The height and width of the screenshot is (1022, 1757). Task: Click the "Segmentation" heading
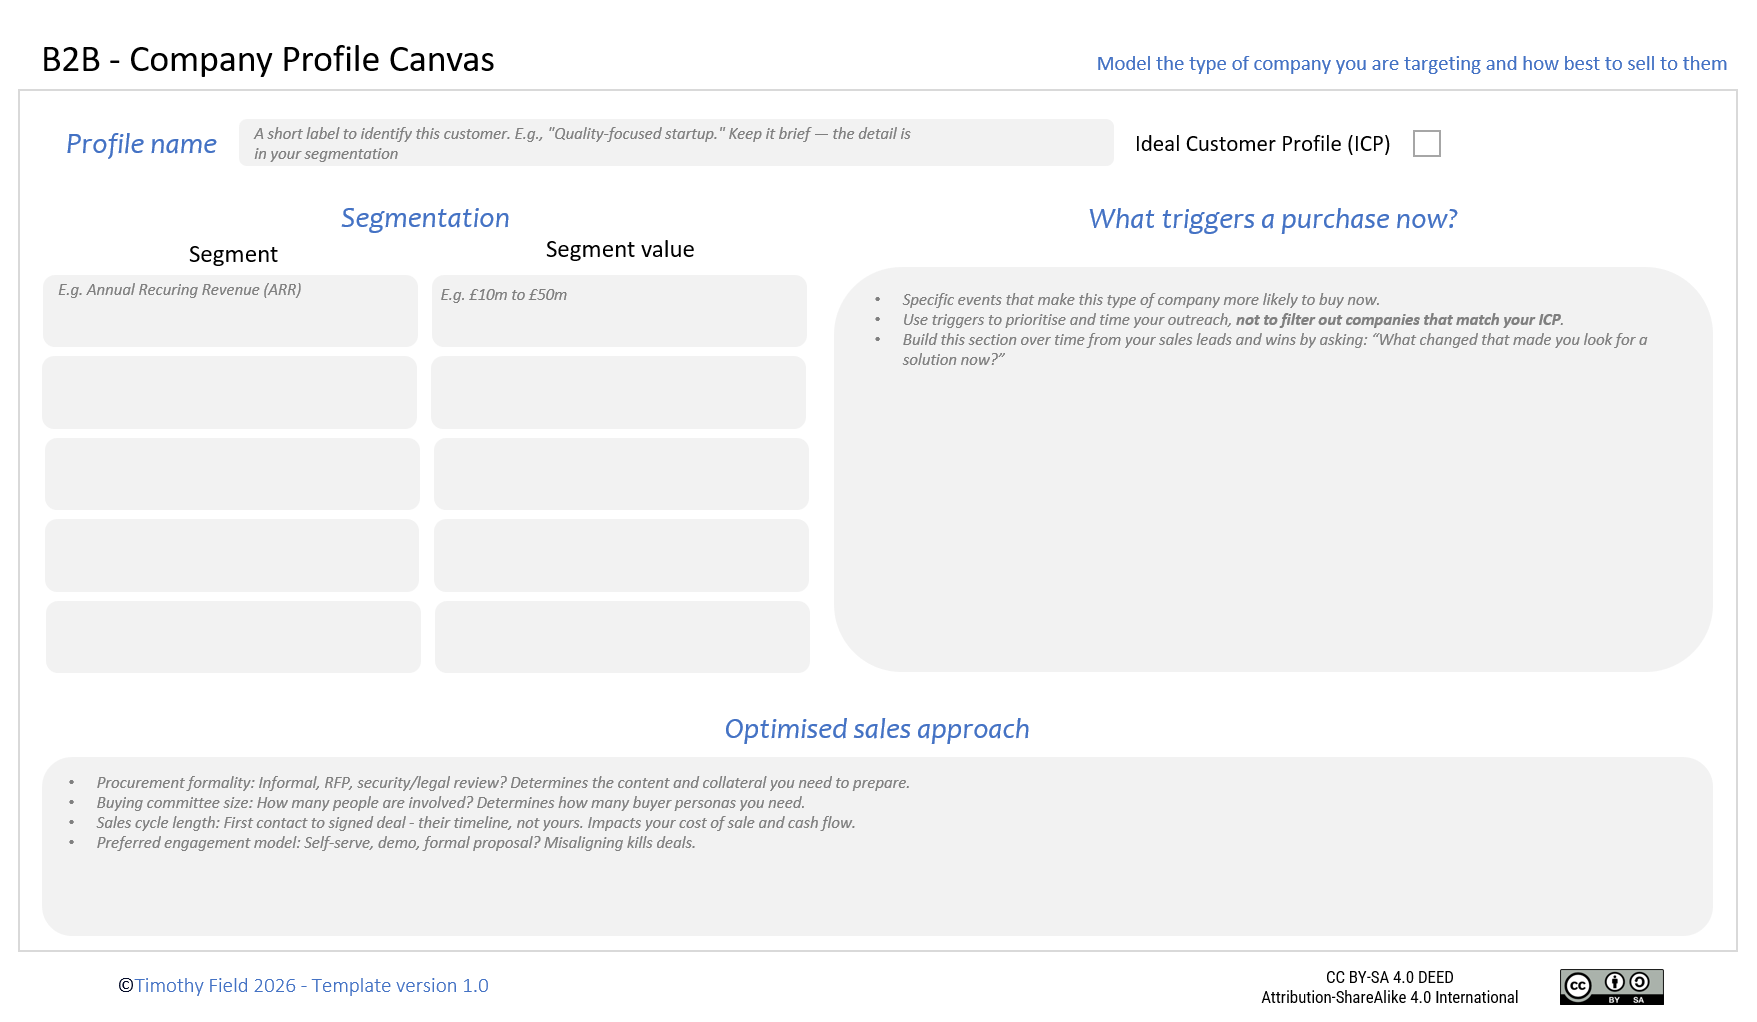pos(425,218)
